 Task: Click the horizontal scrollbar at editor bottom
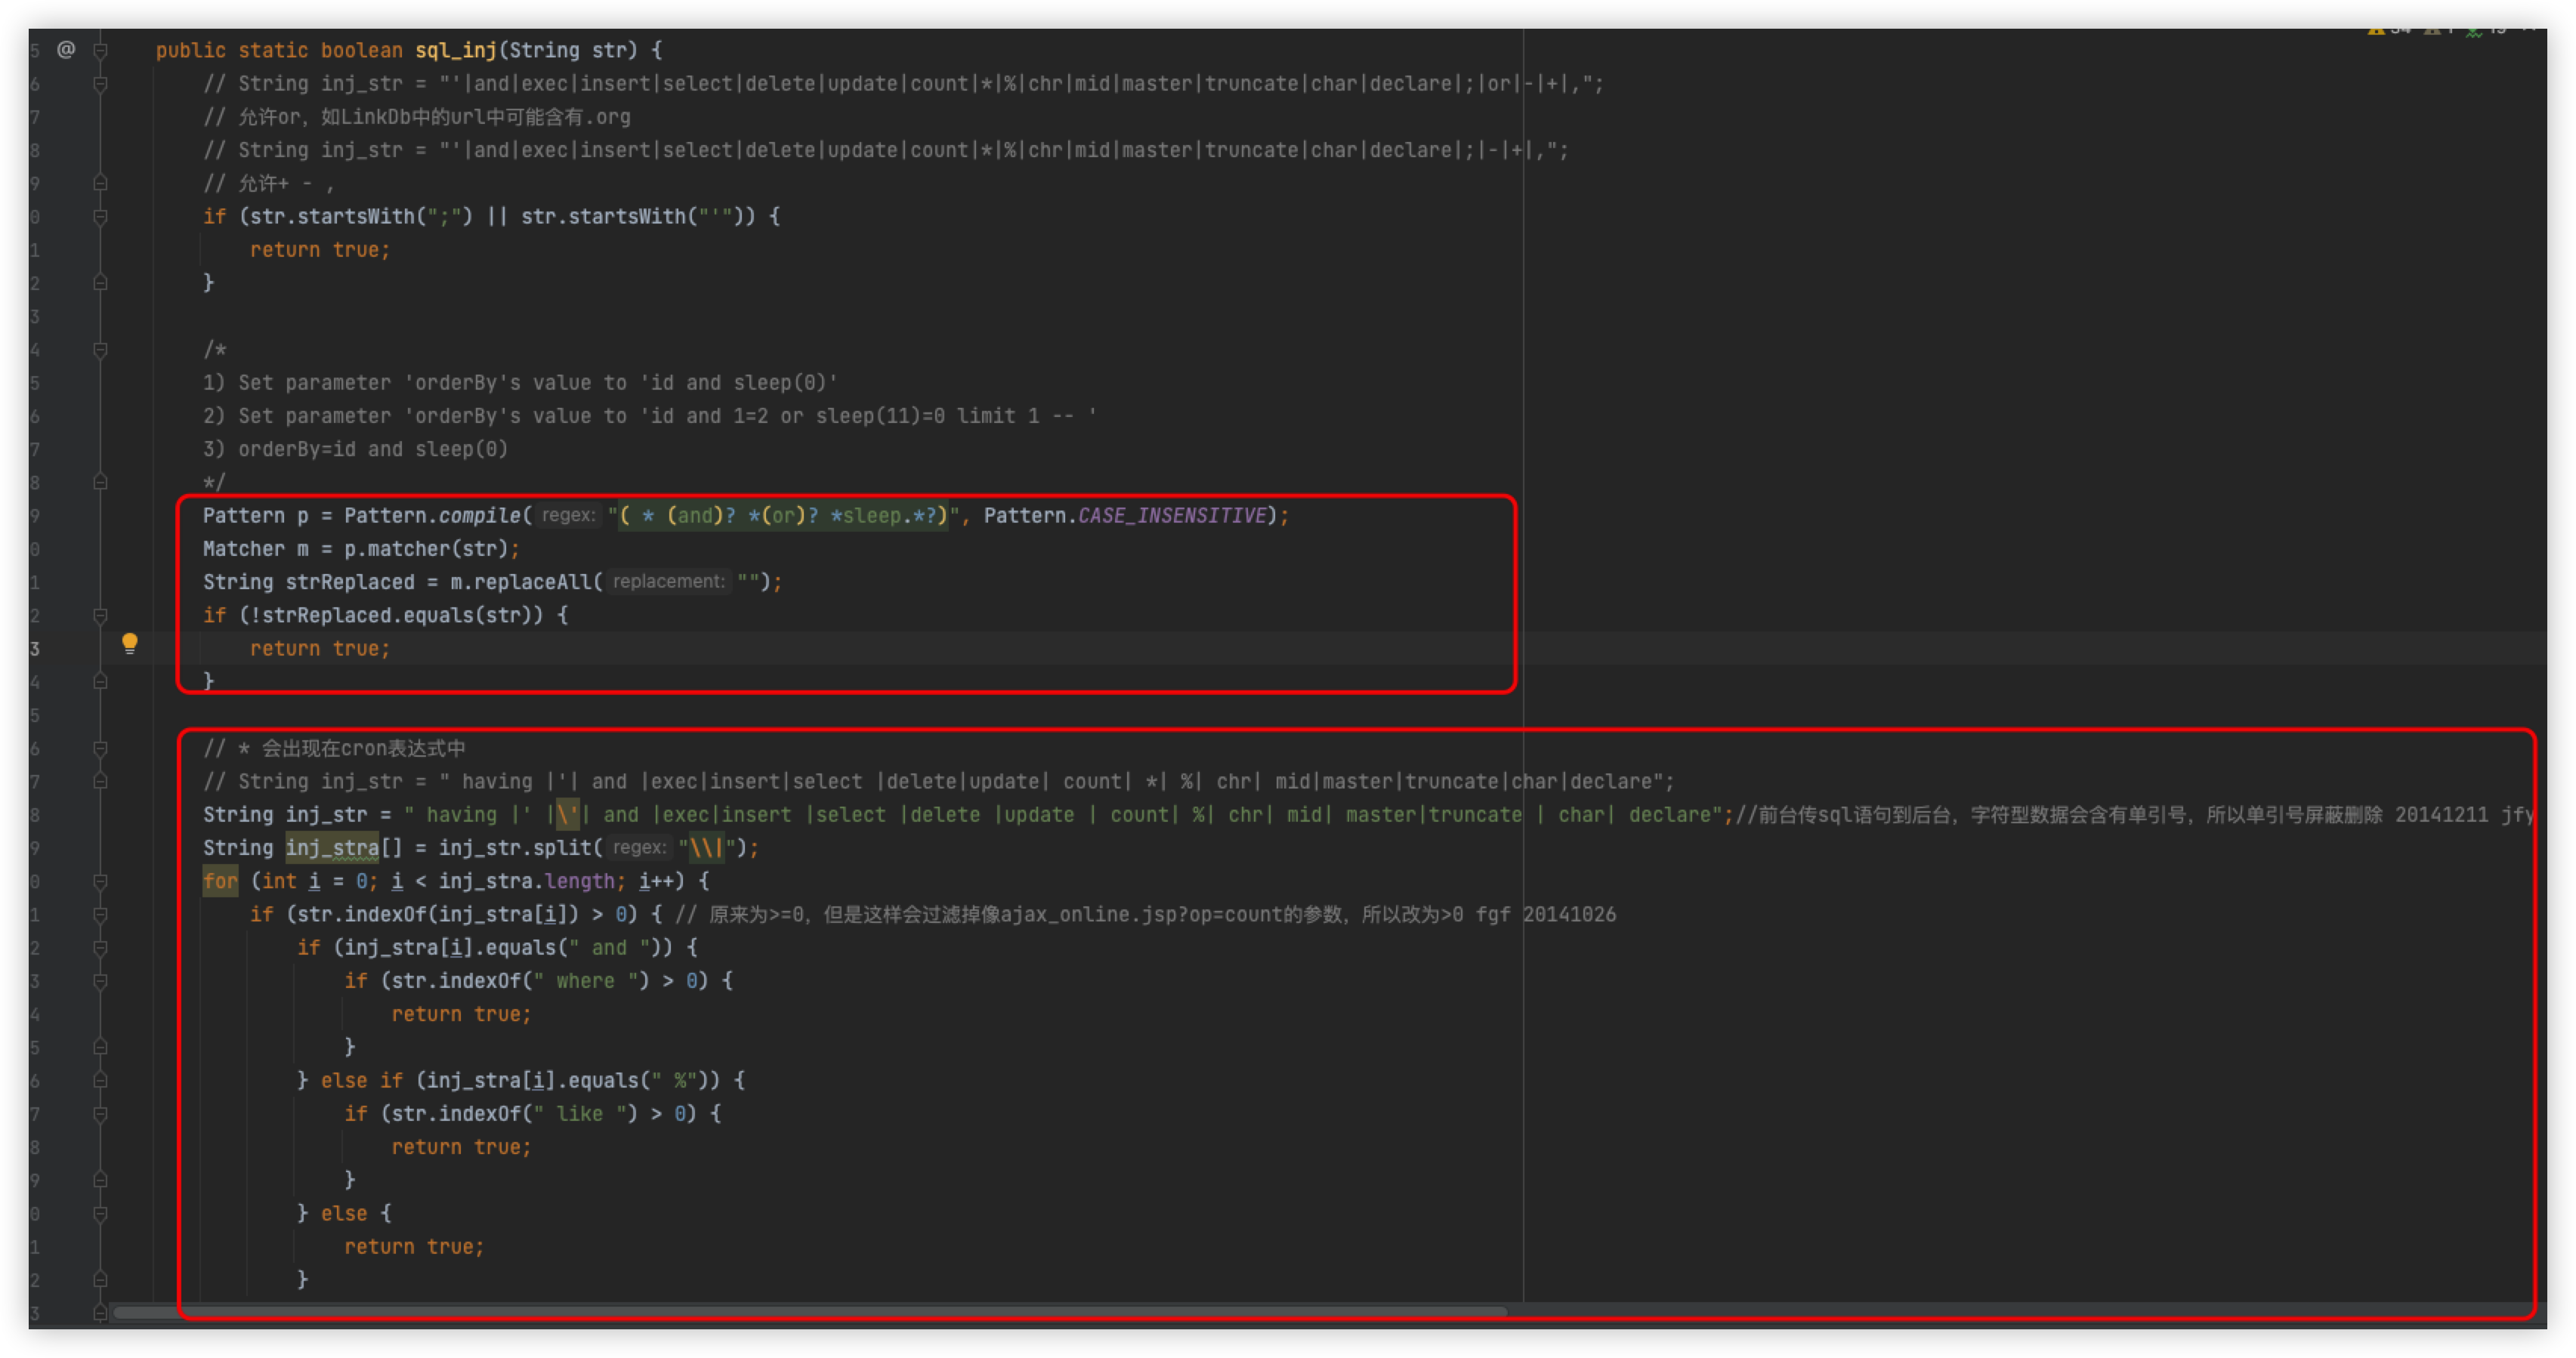tap(810, 1312)
